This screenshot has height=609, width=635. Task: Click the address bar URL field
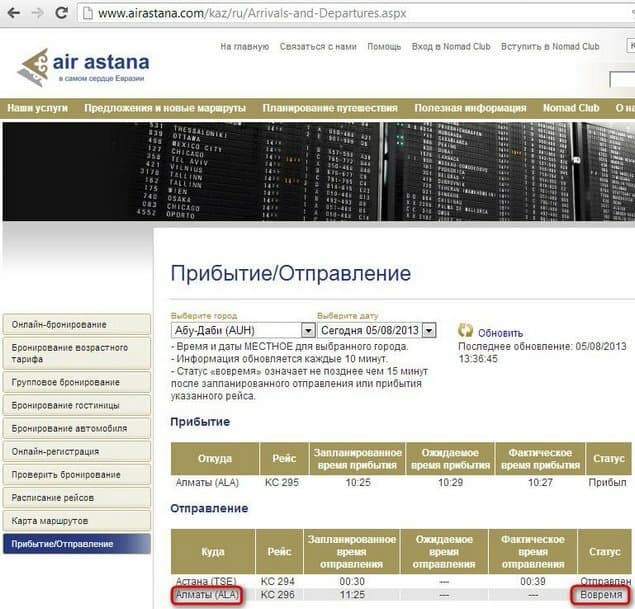[x=358, y=13]
